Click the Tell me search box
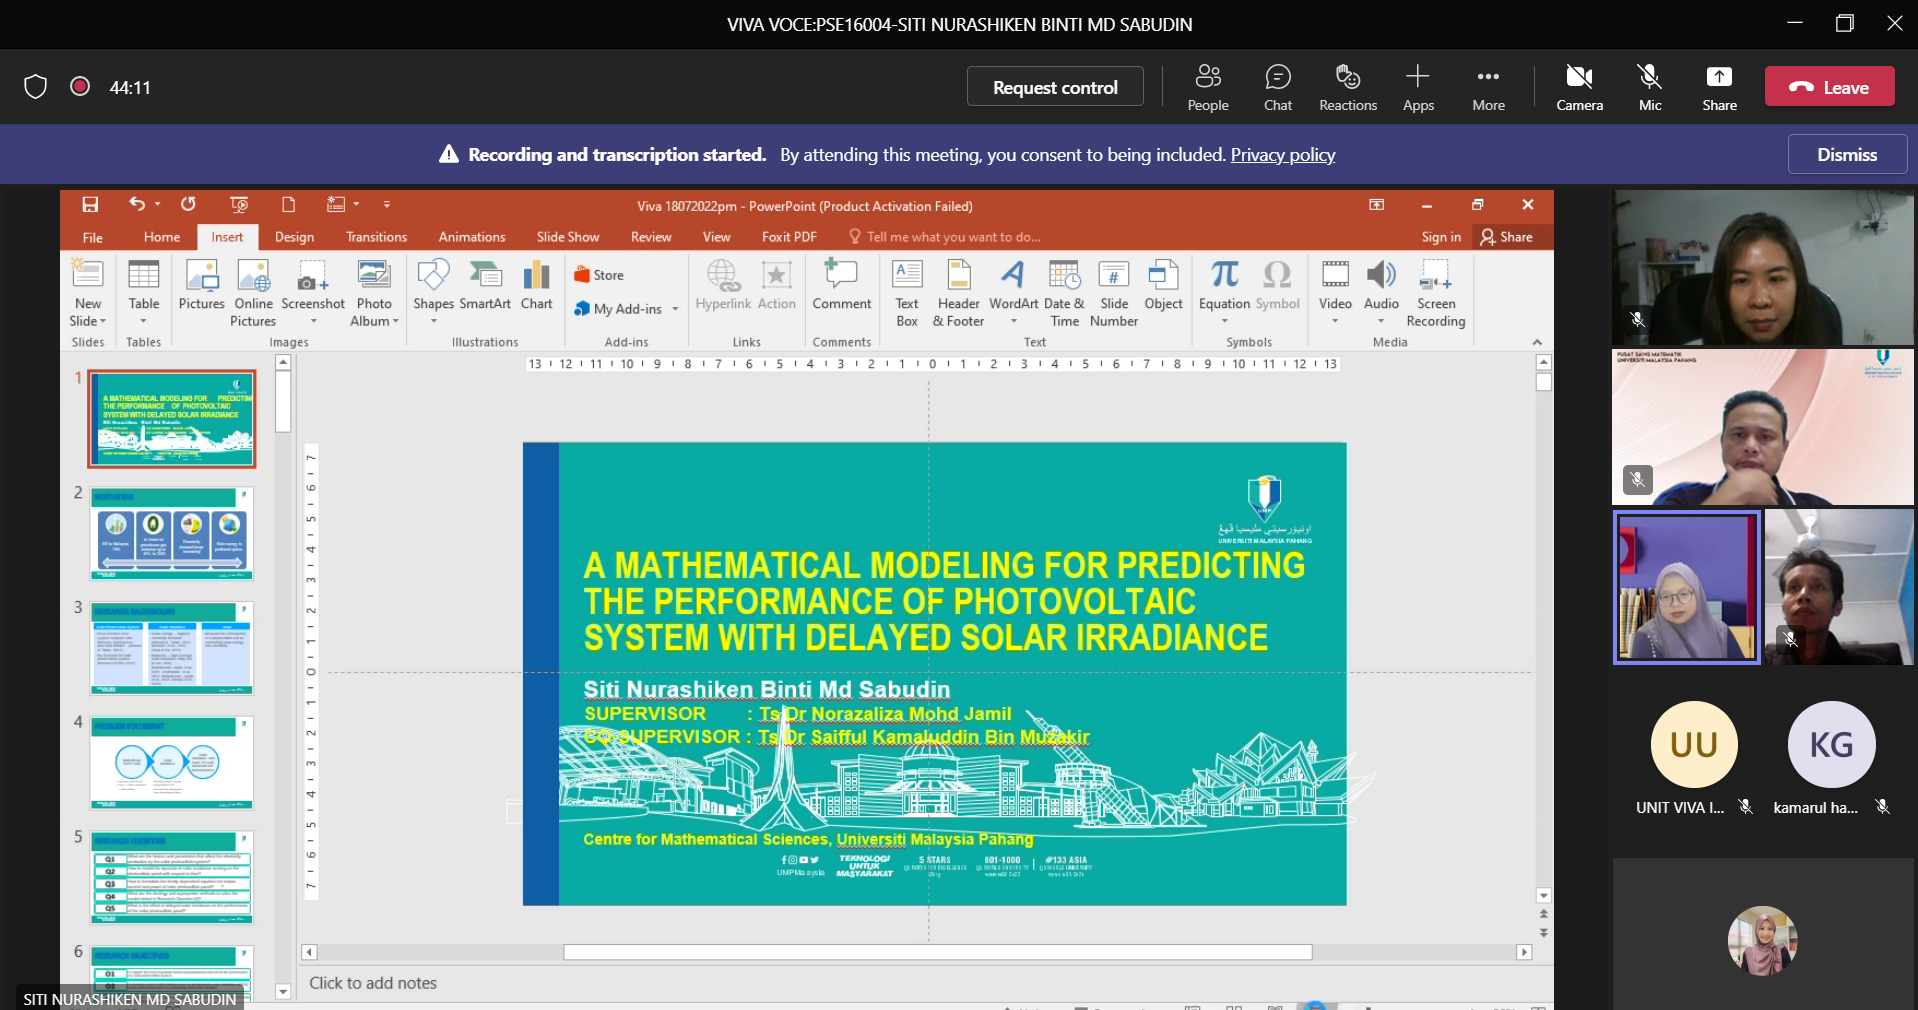 (946, 237)
